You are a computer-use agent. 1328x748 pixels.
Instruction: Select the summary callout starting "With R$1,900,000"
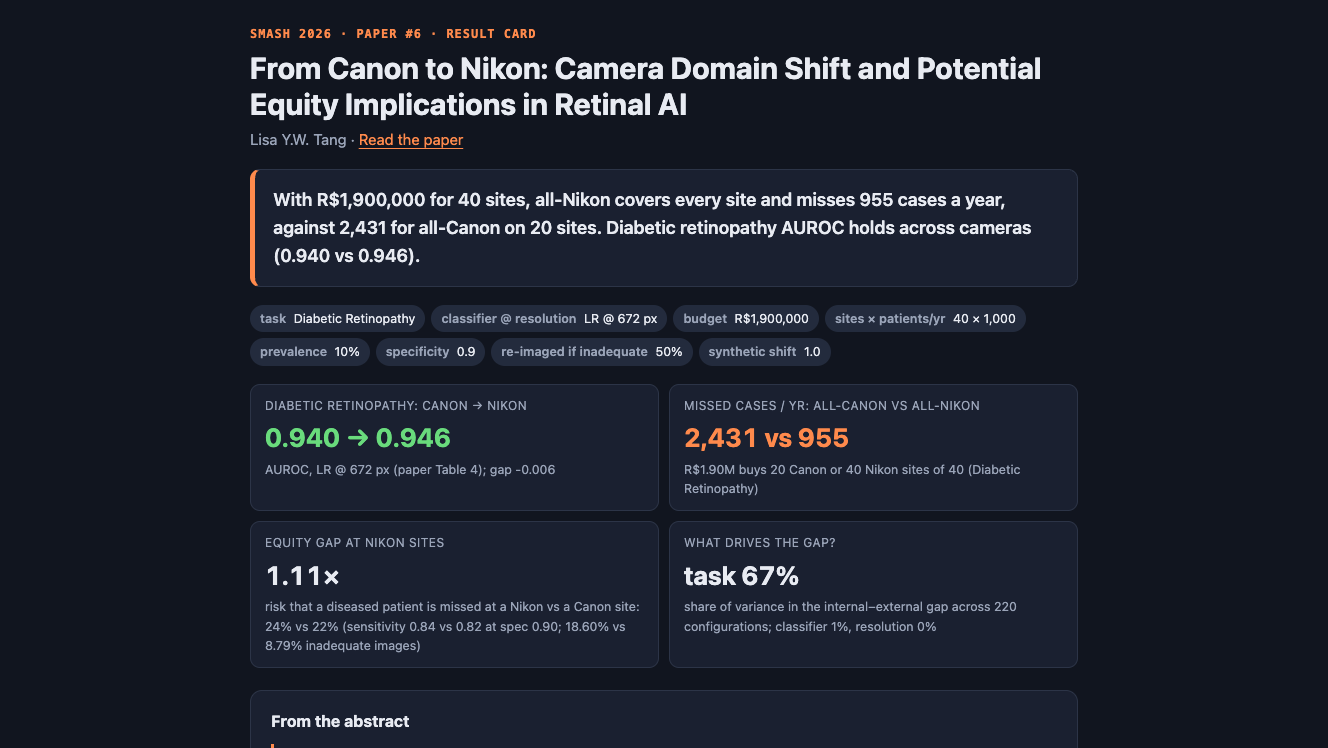[664, 228]
